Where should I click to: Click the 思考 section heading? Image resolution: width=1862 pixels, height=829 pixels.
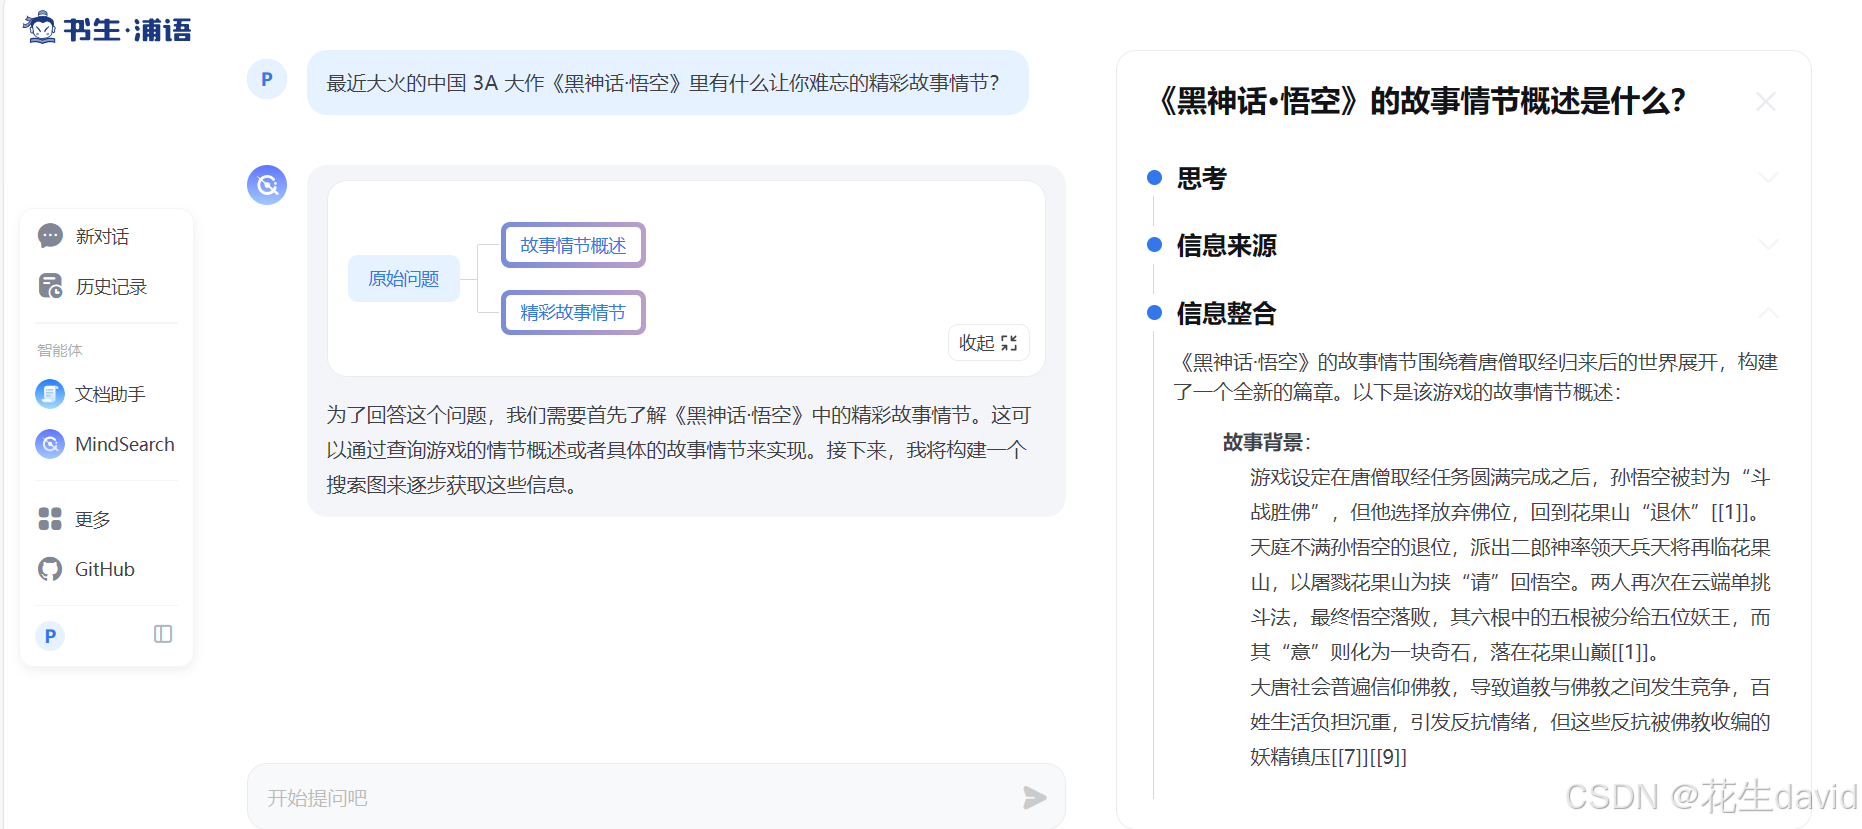pyautogui.click(x=1202, y=178)
